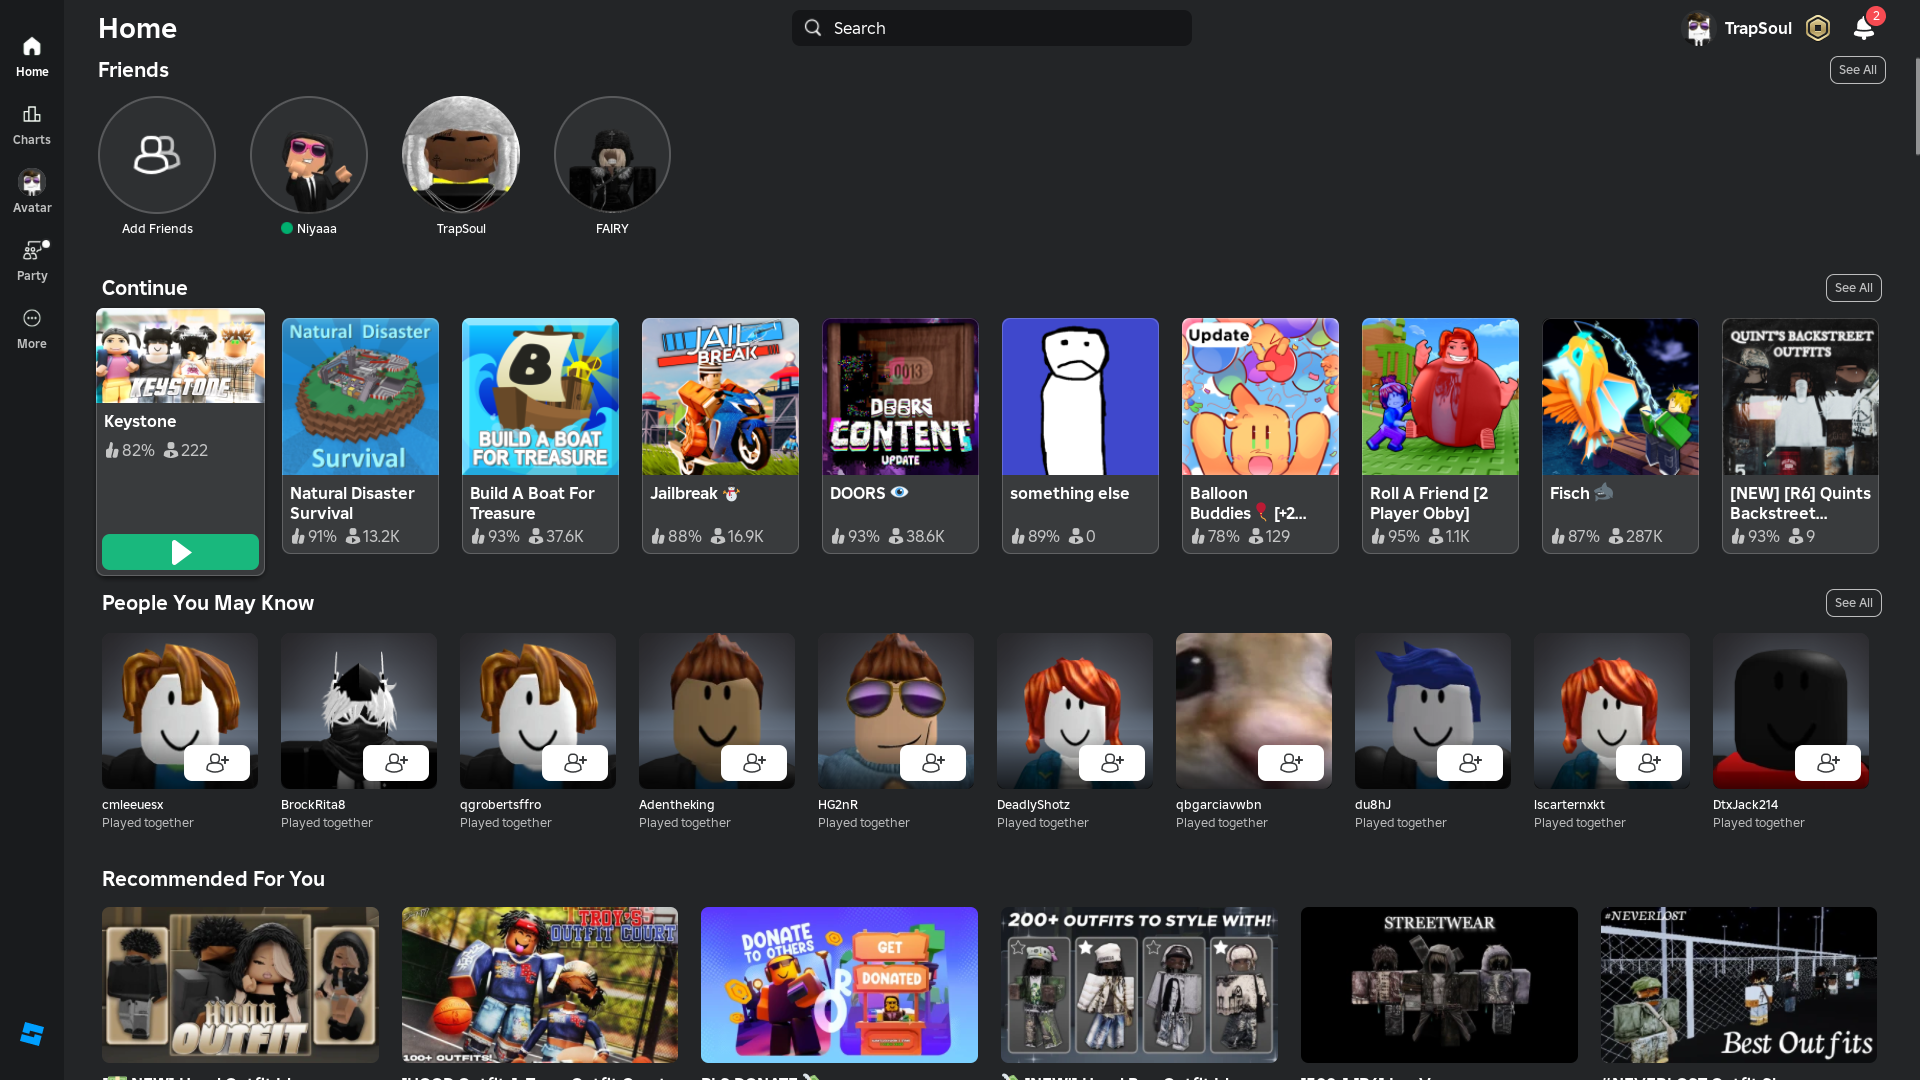Screen dimensions: 1920x1080
Task: View BrockRita8 avatar thumbnail
Action: (359, 711)
